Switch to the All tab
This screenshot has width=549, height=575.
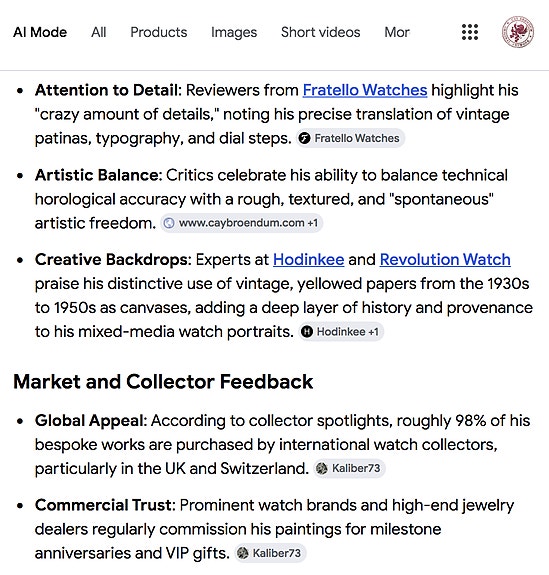click(x=99, y=32)
